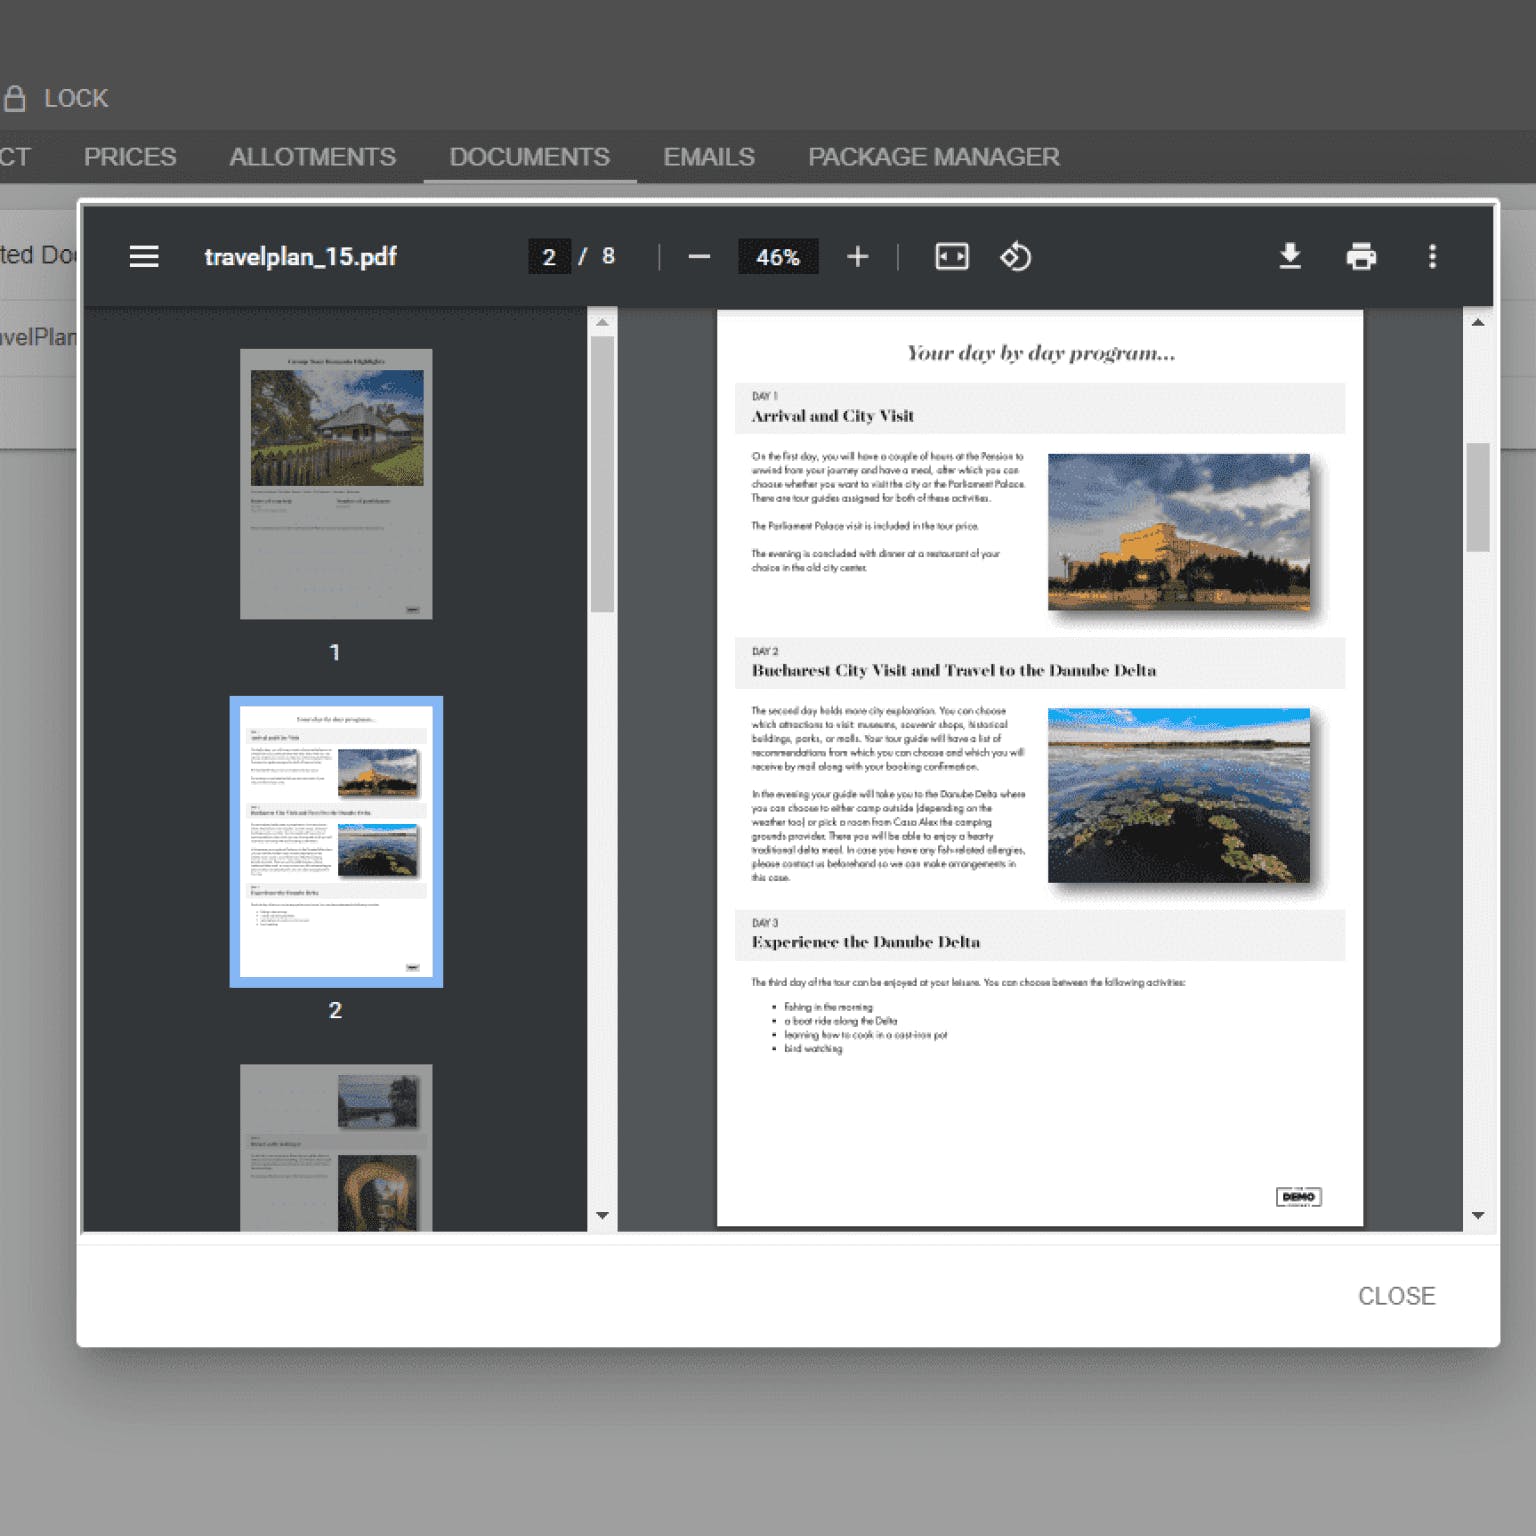Click the page number input field
This screenshot has width=1536, height=1536.
click(549, 257)
